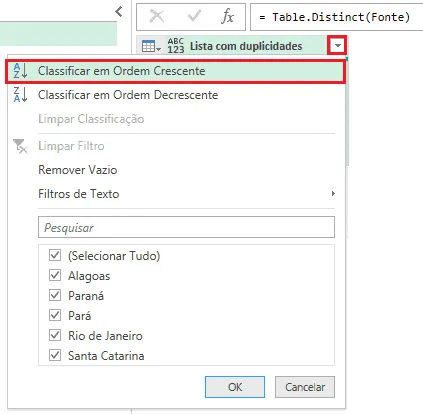The height and width of the screenshot is (414, 423).
Task: Confirm formula with the checkmark icon
Action: [194, 16]
